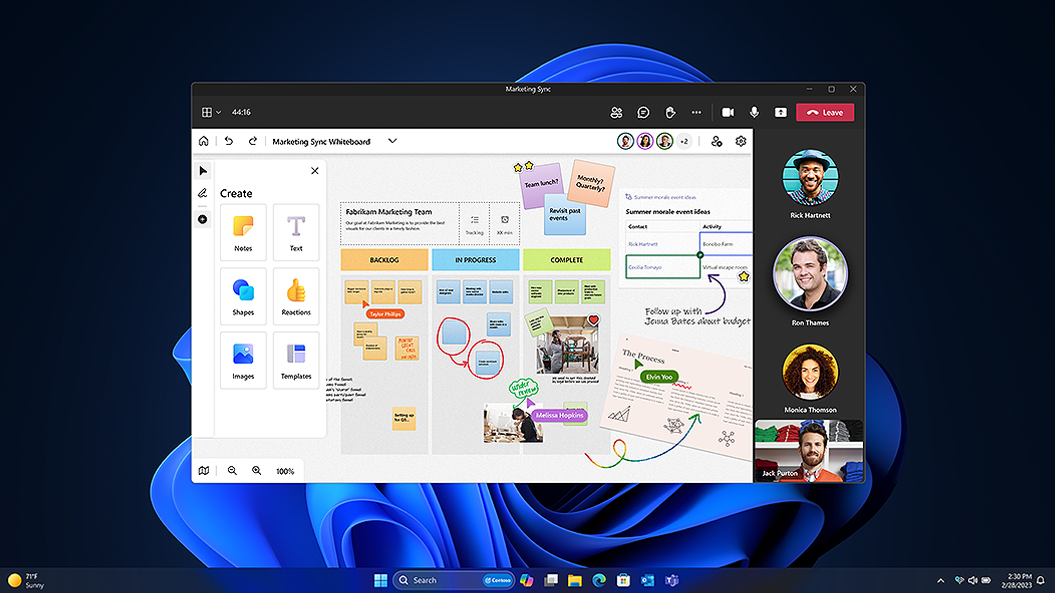Viewport: 1055px width, 593px height.
Task: Open the meeting chat panel
Action: coord(644,113)
